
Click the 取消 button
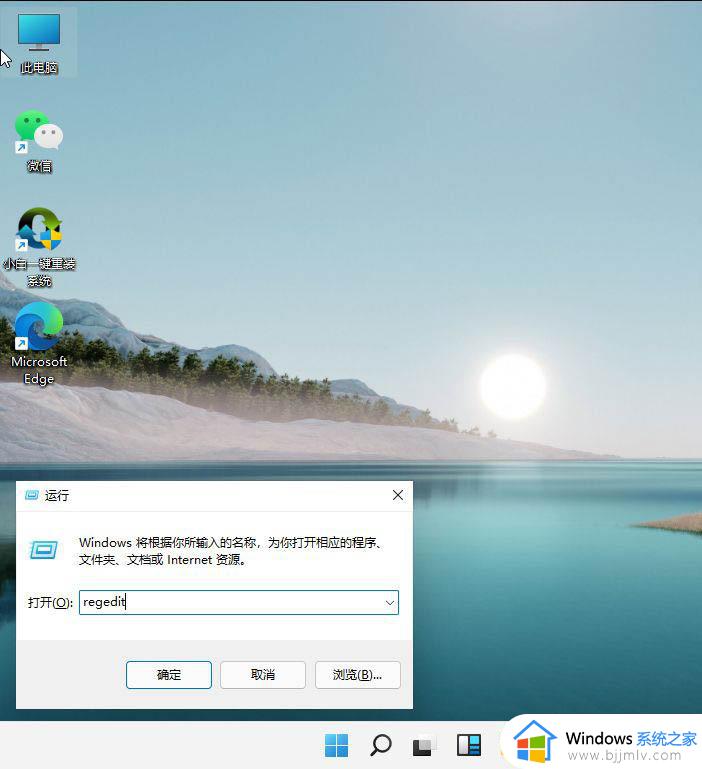coord(263,675)
